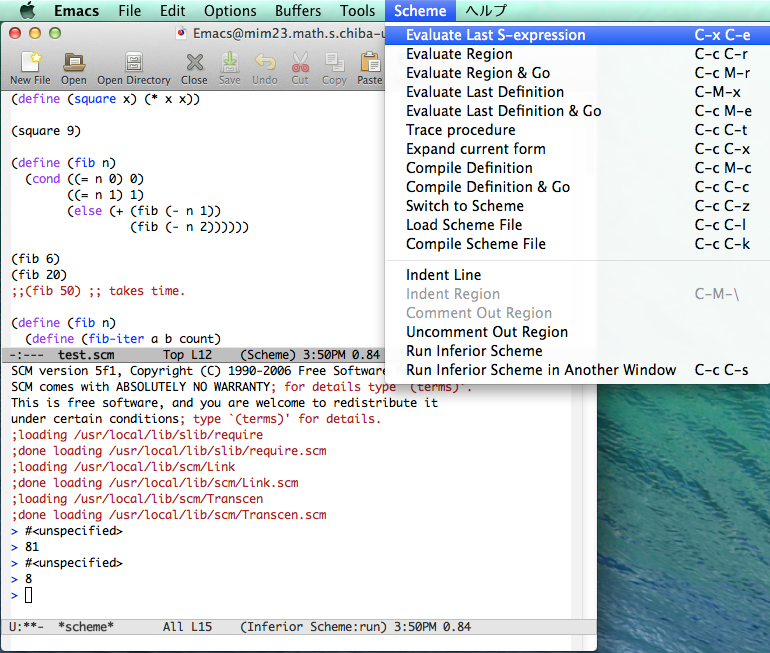Open the Tools menu
Viewport: 770px width, 653px height.
[x=357, y=10]
